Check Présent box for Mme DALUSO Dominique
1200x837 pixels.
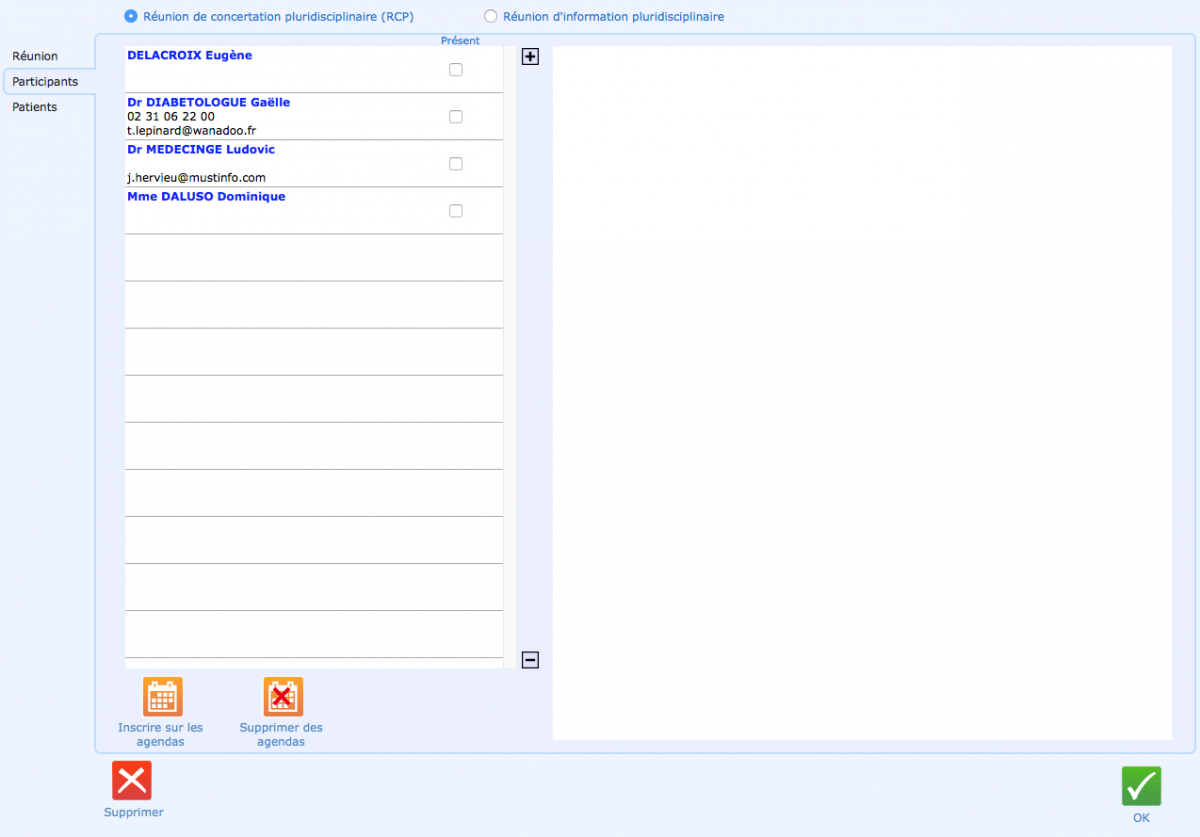456,211
